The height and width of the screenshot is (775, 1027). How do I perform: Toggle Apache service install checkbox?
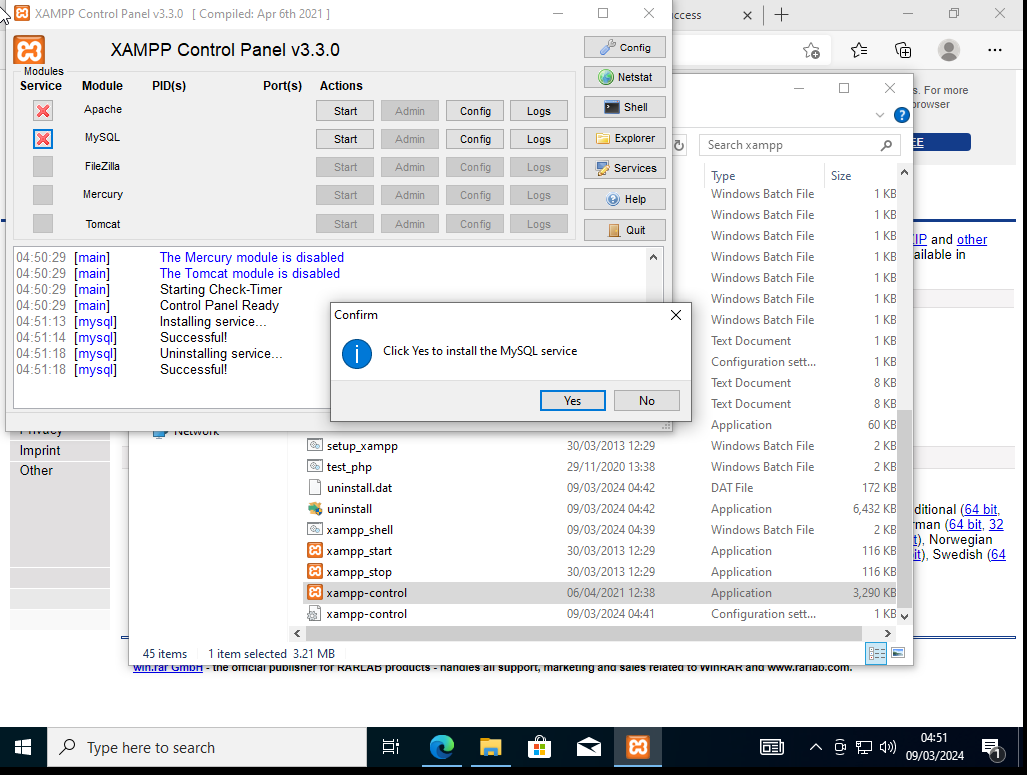coord(43,110)
